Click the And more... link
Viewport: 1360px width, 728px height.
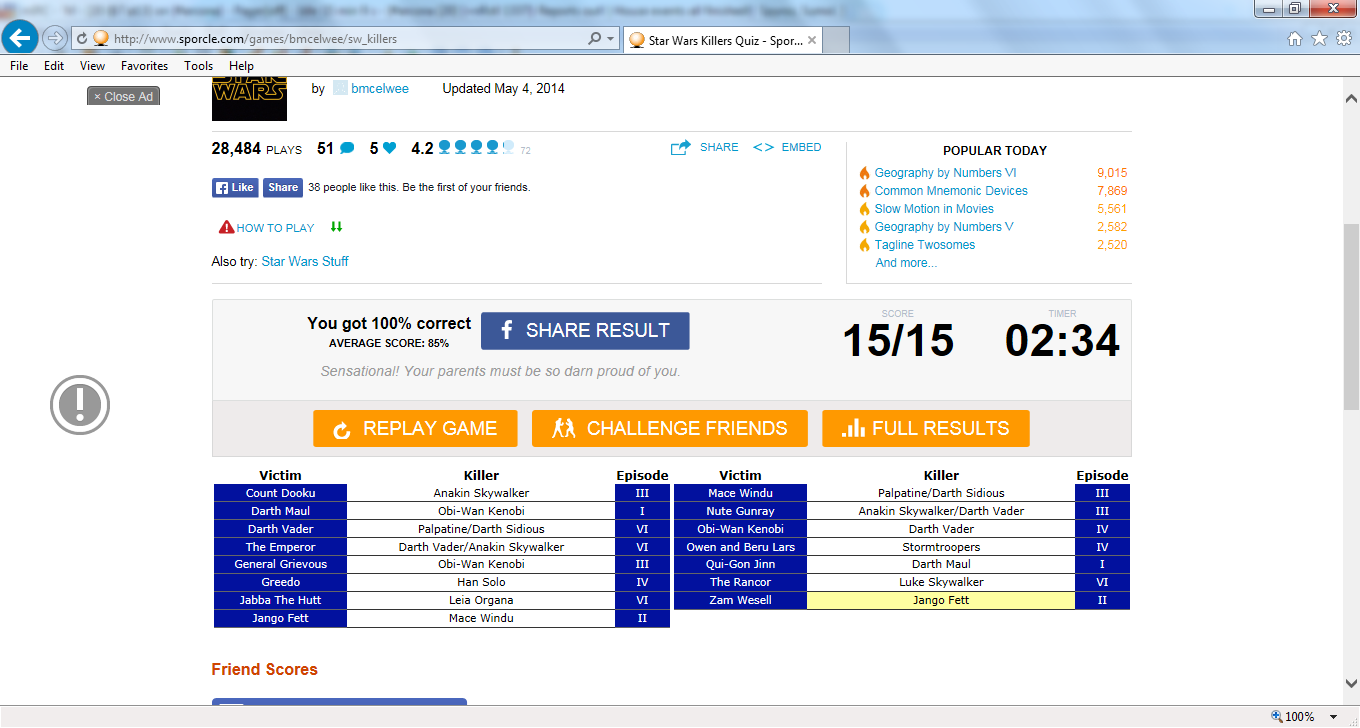pyautogui.click(x=906, y=263)
